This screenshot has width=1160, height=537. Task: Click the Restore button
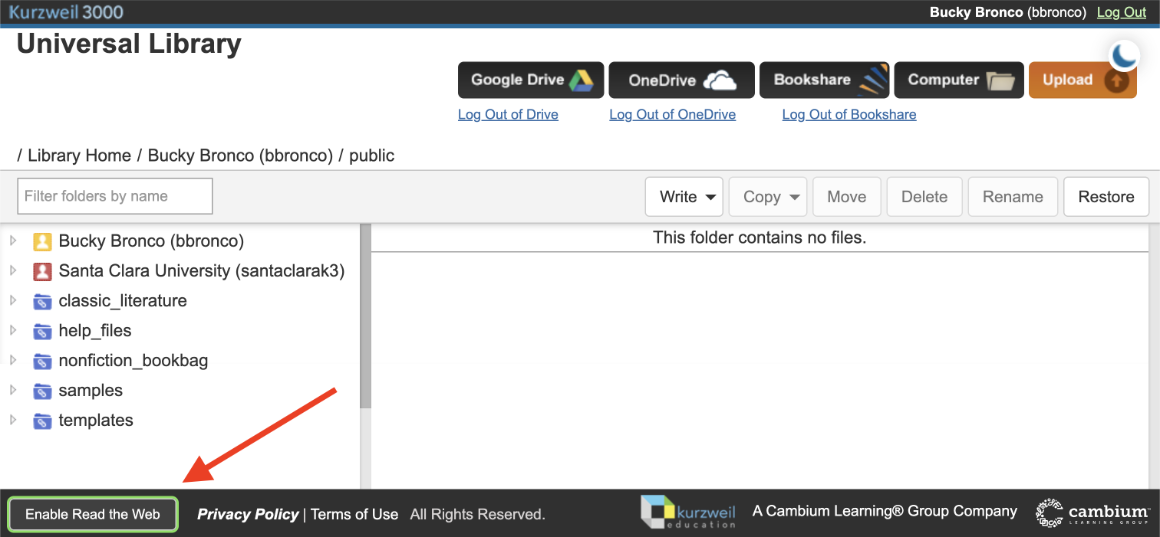pyautogui.click(x=1106, y=197)
